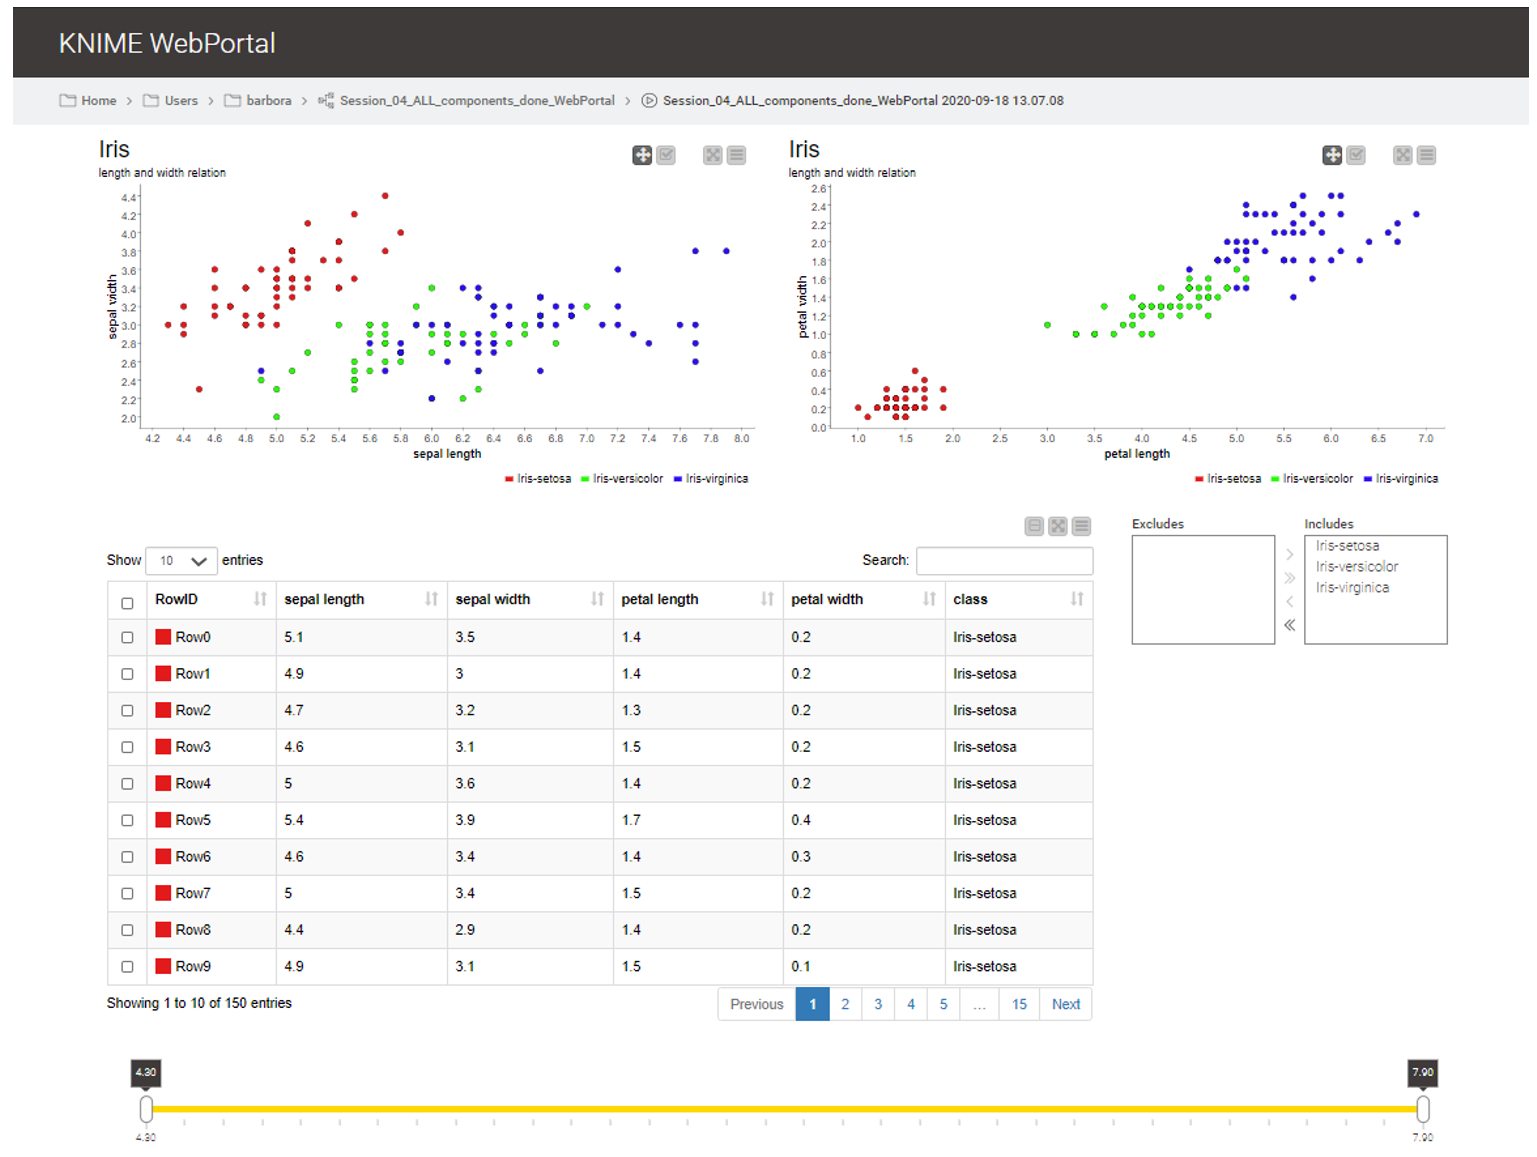Select Iris-setosa in Includes list
The image size is (1537, 1157).
pos(1347,546)
